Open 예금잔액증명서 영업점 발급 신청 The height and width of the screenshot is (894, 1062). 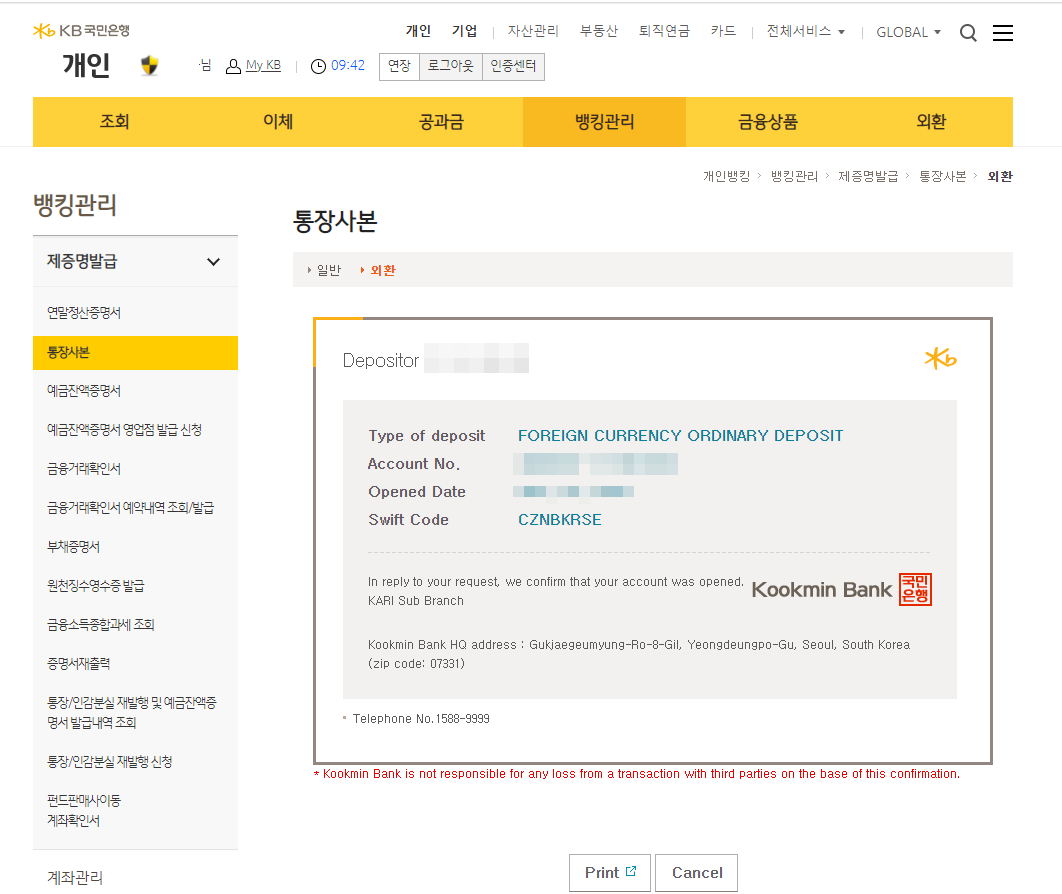(x=124, y=430)
